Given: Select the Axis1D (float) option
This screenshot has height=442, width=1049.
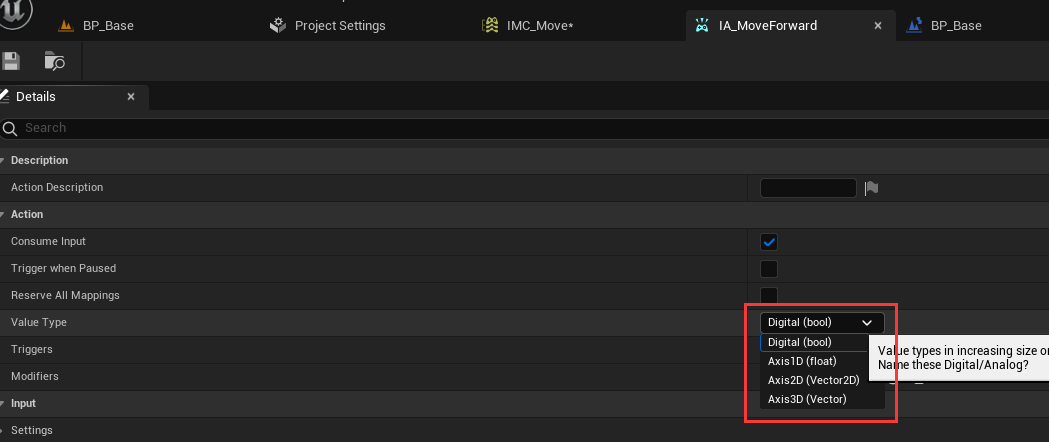Looking at the screenshot, I should [802, 361].
